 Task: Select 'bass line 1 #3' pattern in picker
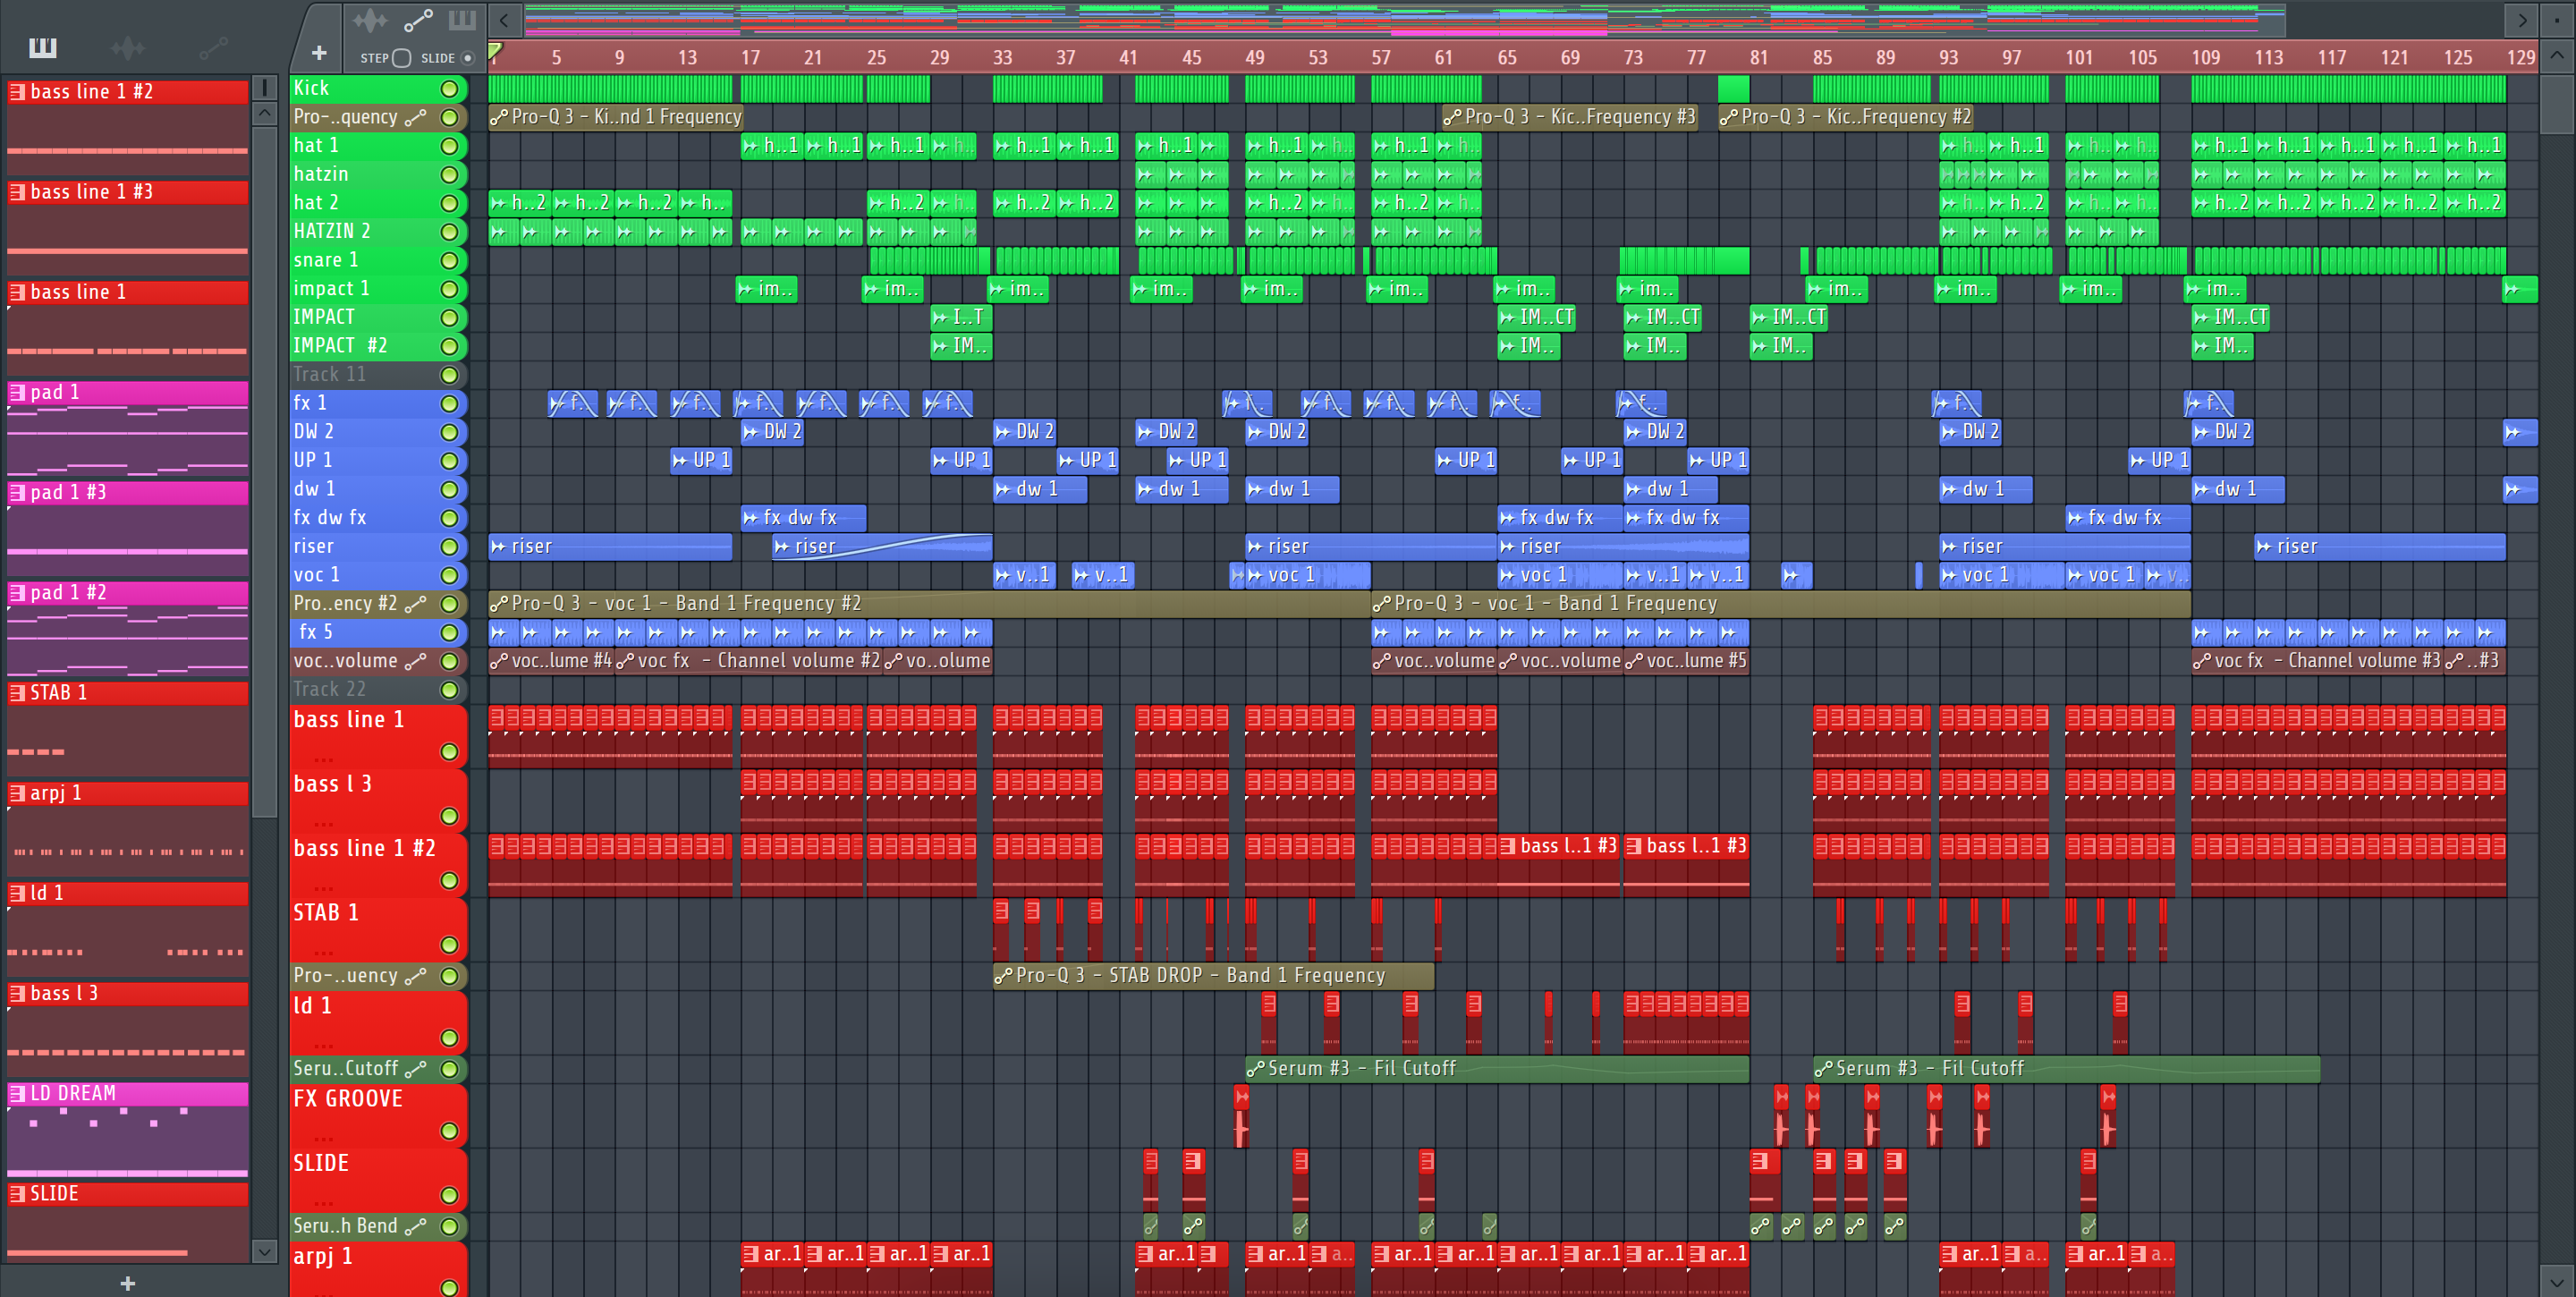click(x=127, y=192)
